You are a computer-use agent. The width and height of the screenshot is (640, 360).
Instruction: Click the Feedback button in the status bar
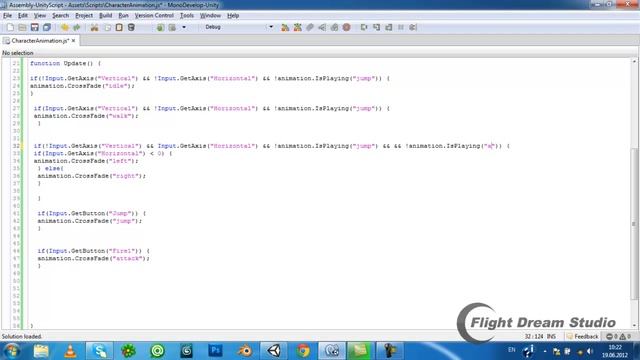pos(582,336)
